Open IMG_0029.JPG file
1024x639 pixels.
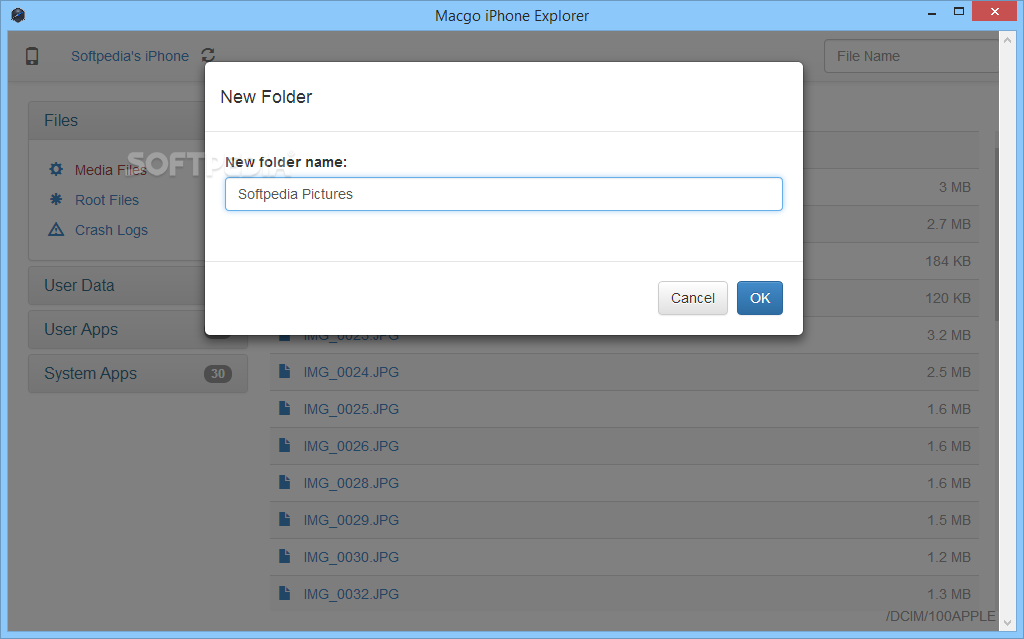tap(351, 520)
